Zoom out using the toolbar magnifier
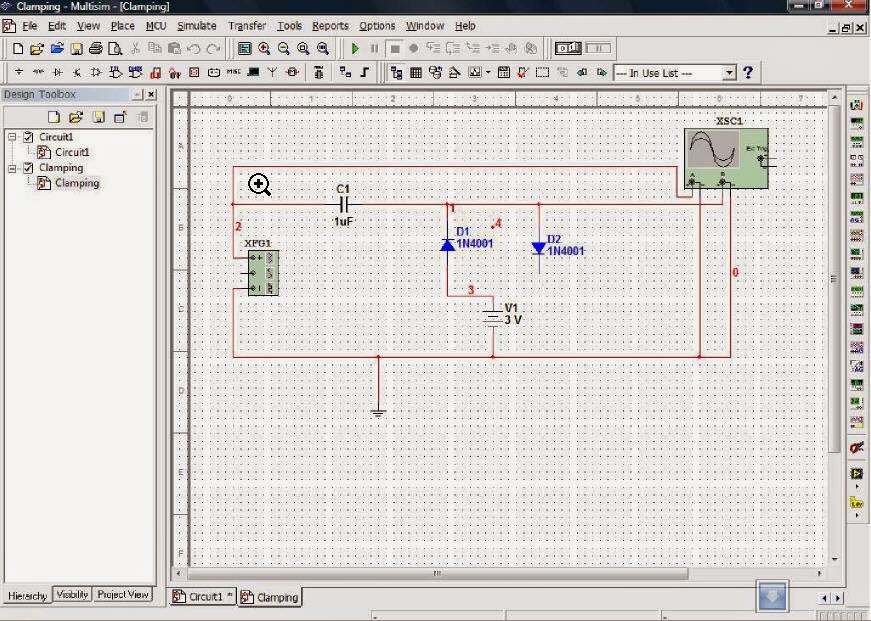 coord(283,49)
